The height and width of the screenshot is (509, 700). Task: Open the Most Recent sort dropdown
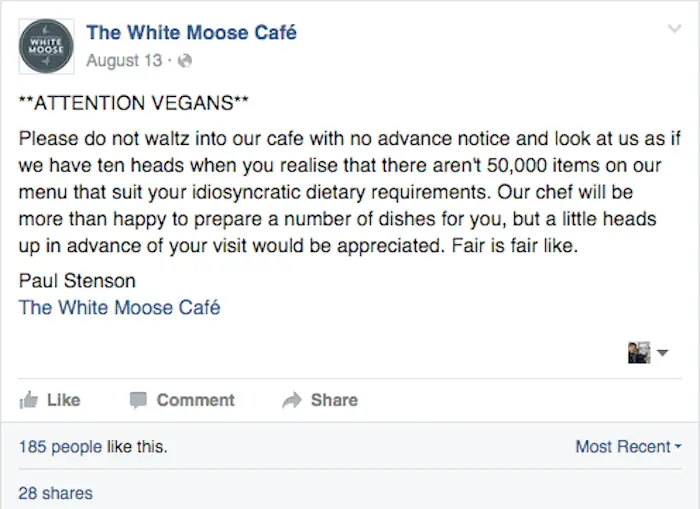point(627,447)
